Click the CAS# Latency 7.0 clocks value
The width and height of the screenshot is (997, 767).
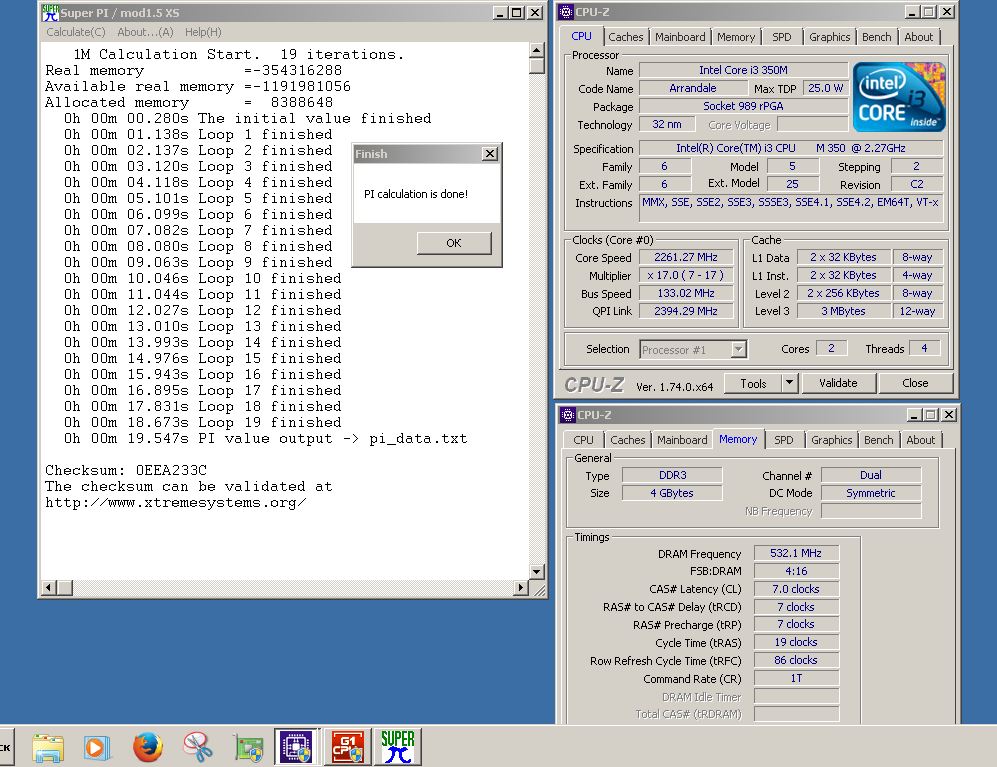point(795,589)
